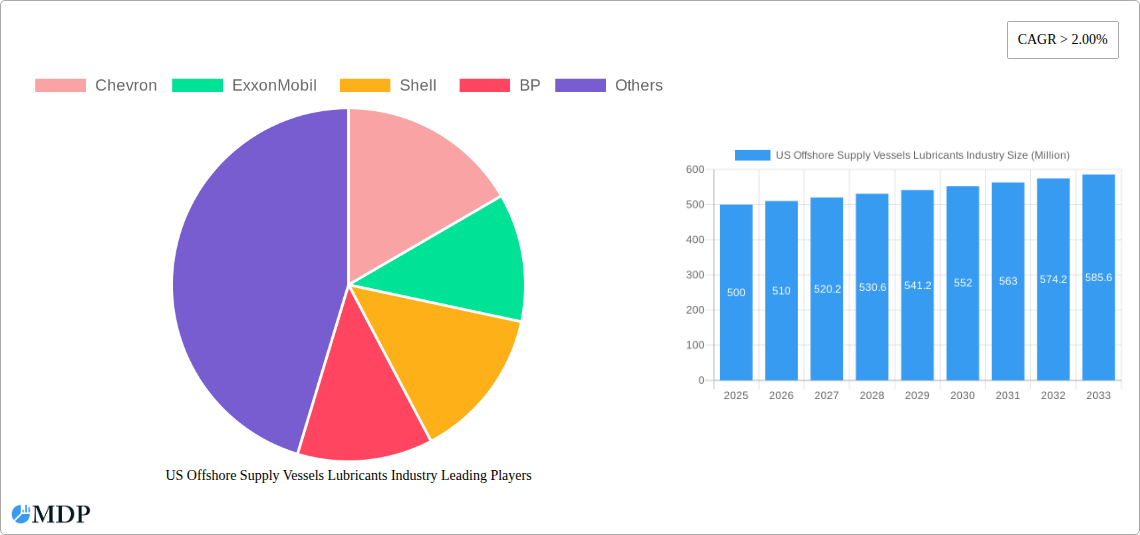This screenshot has height=535, width=1140.
Task: Click the 2029 x-axis label
Action: tap(917, 395)
